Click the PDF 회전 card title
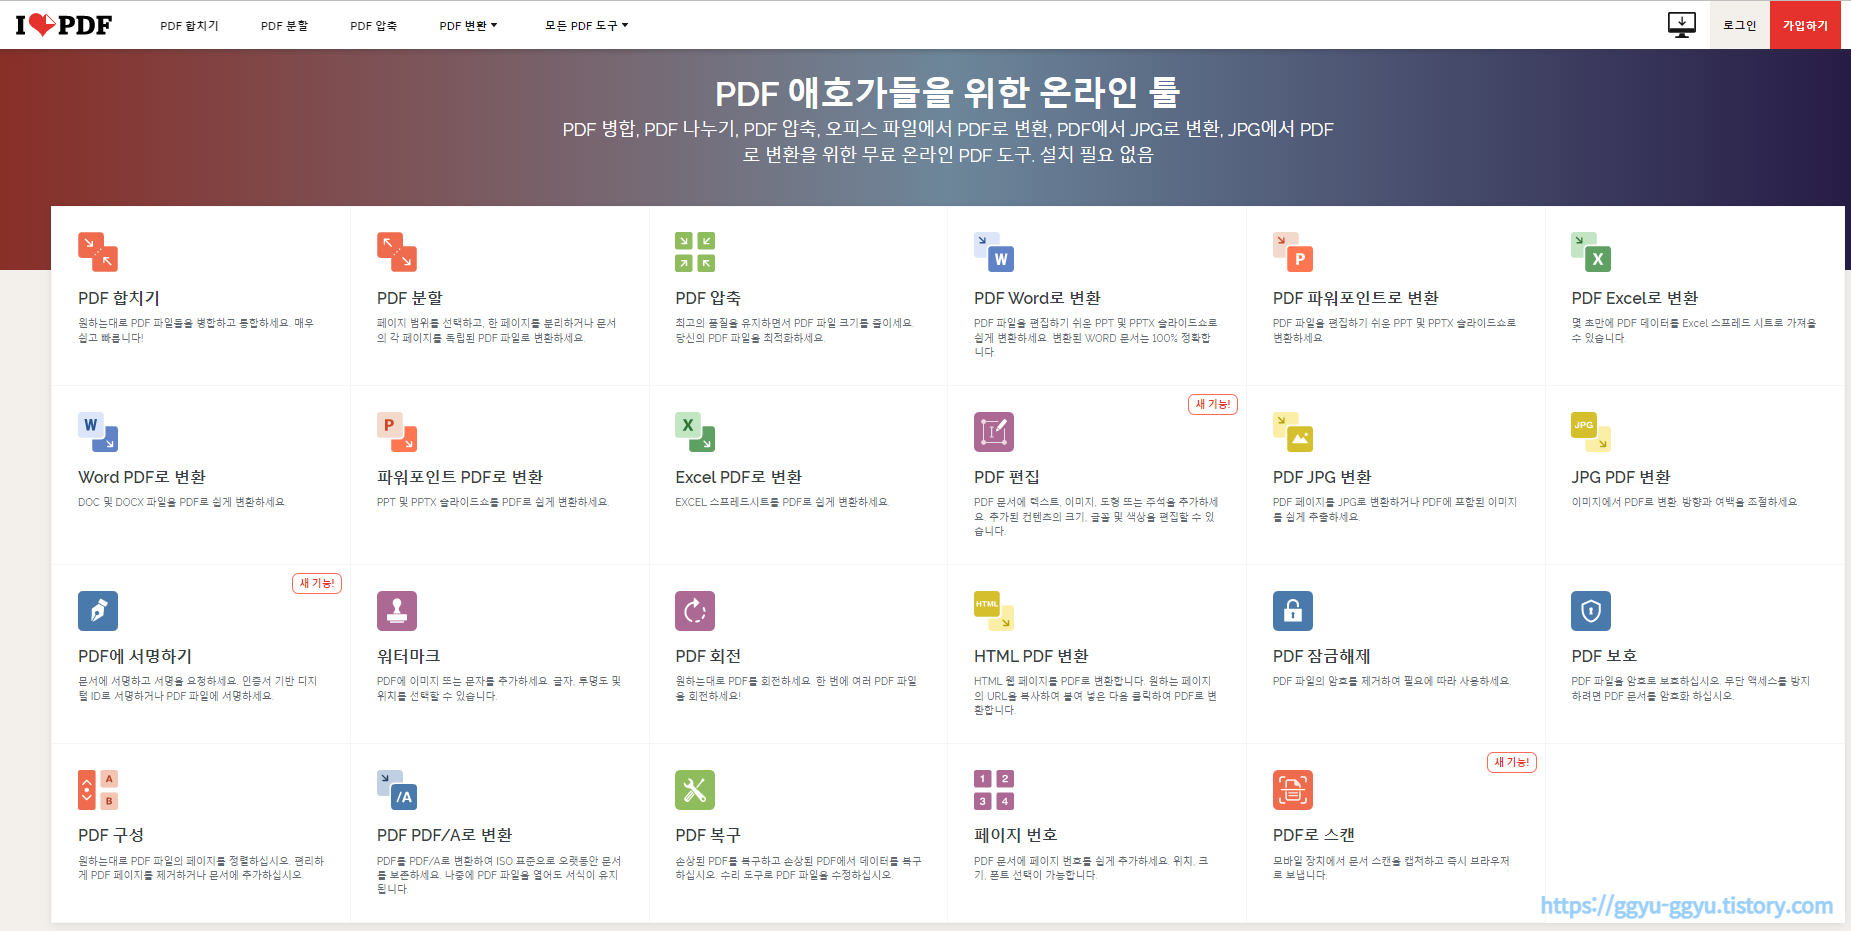The image size is (1851, 931). (x=708, y=656)
